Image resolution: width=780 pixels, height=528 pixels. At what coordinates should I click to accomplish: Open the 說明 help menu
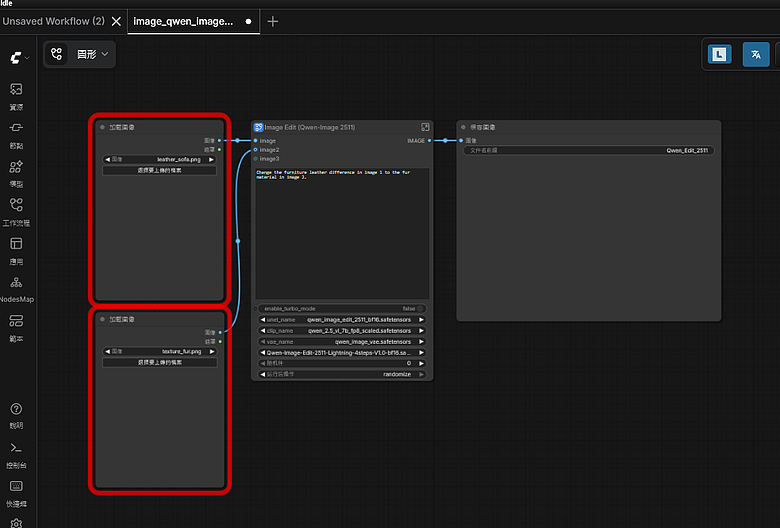16,416
